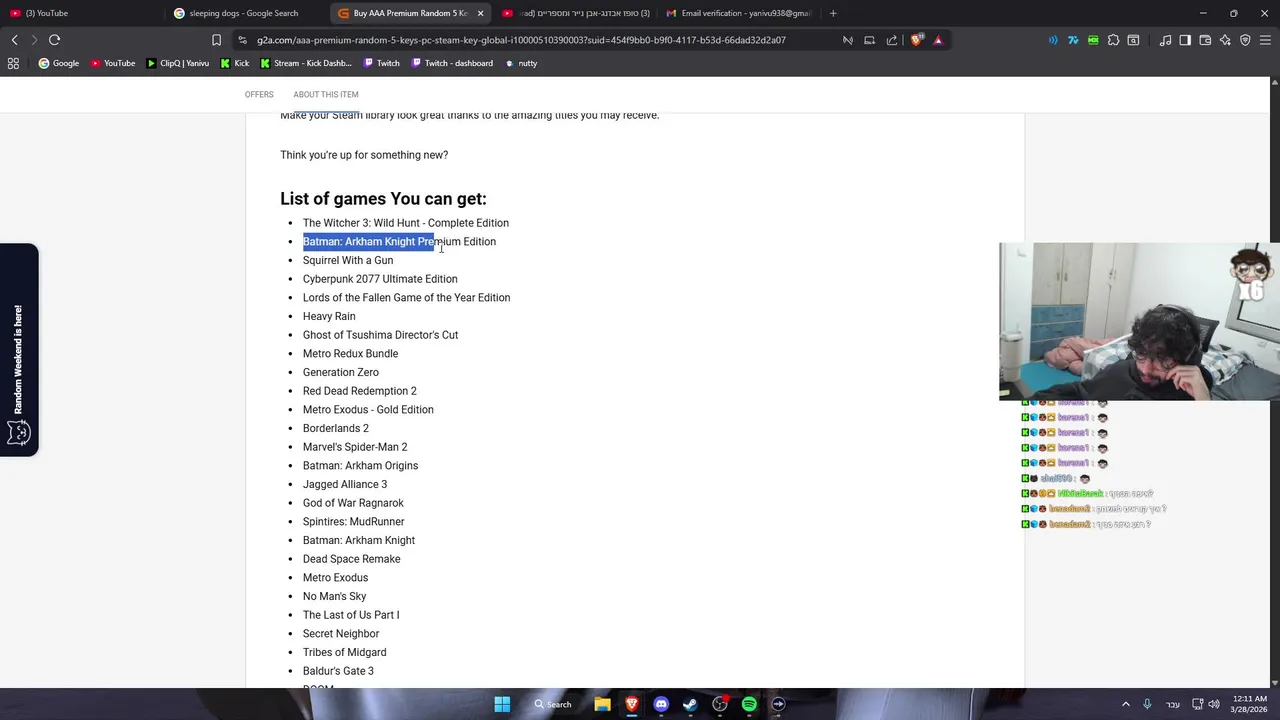The width and height of the screenshot is (1280, 720).
Task: Click 'Baldur's Gate 3' entry
Action: click(338, 671)
